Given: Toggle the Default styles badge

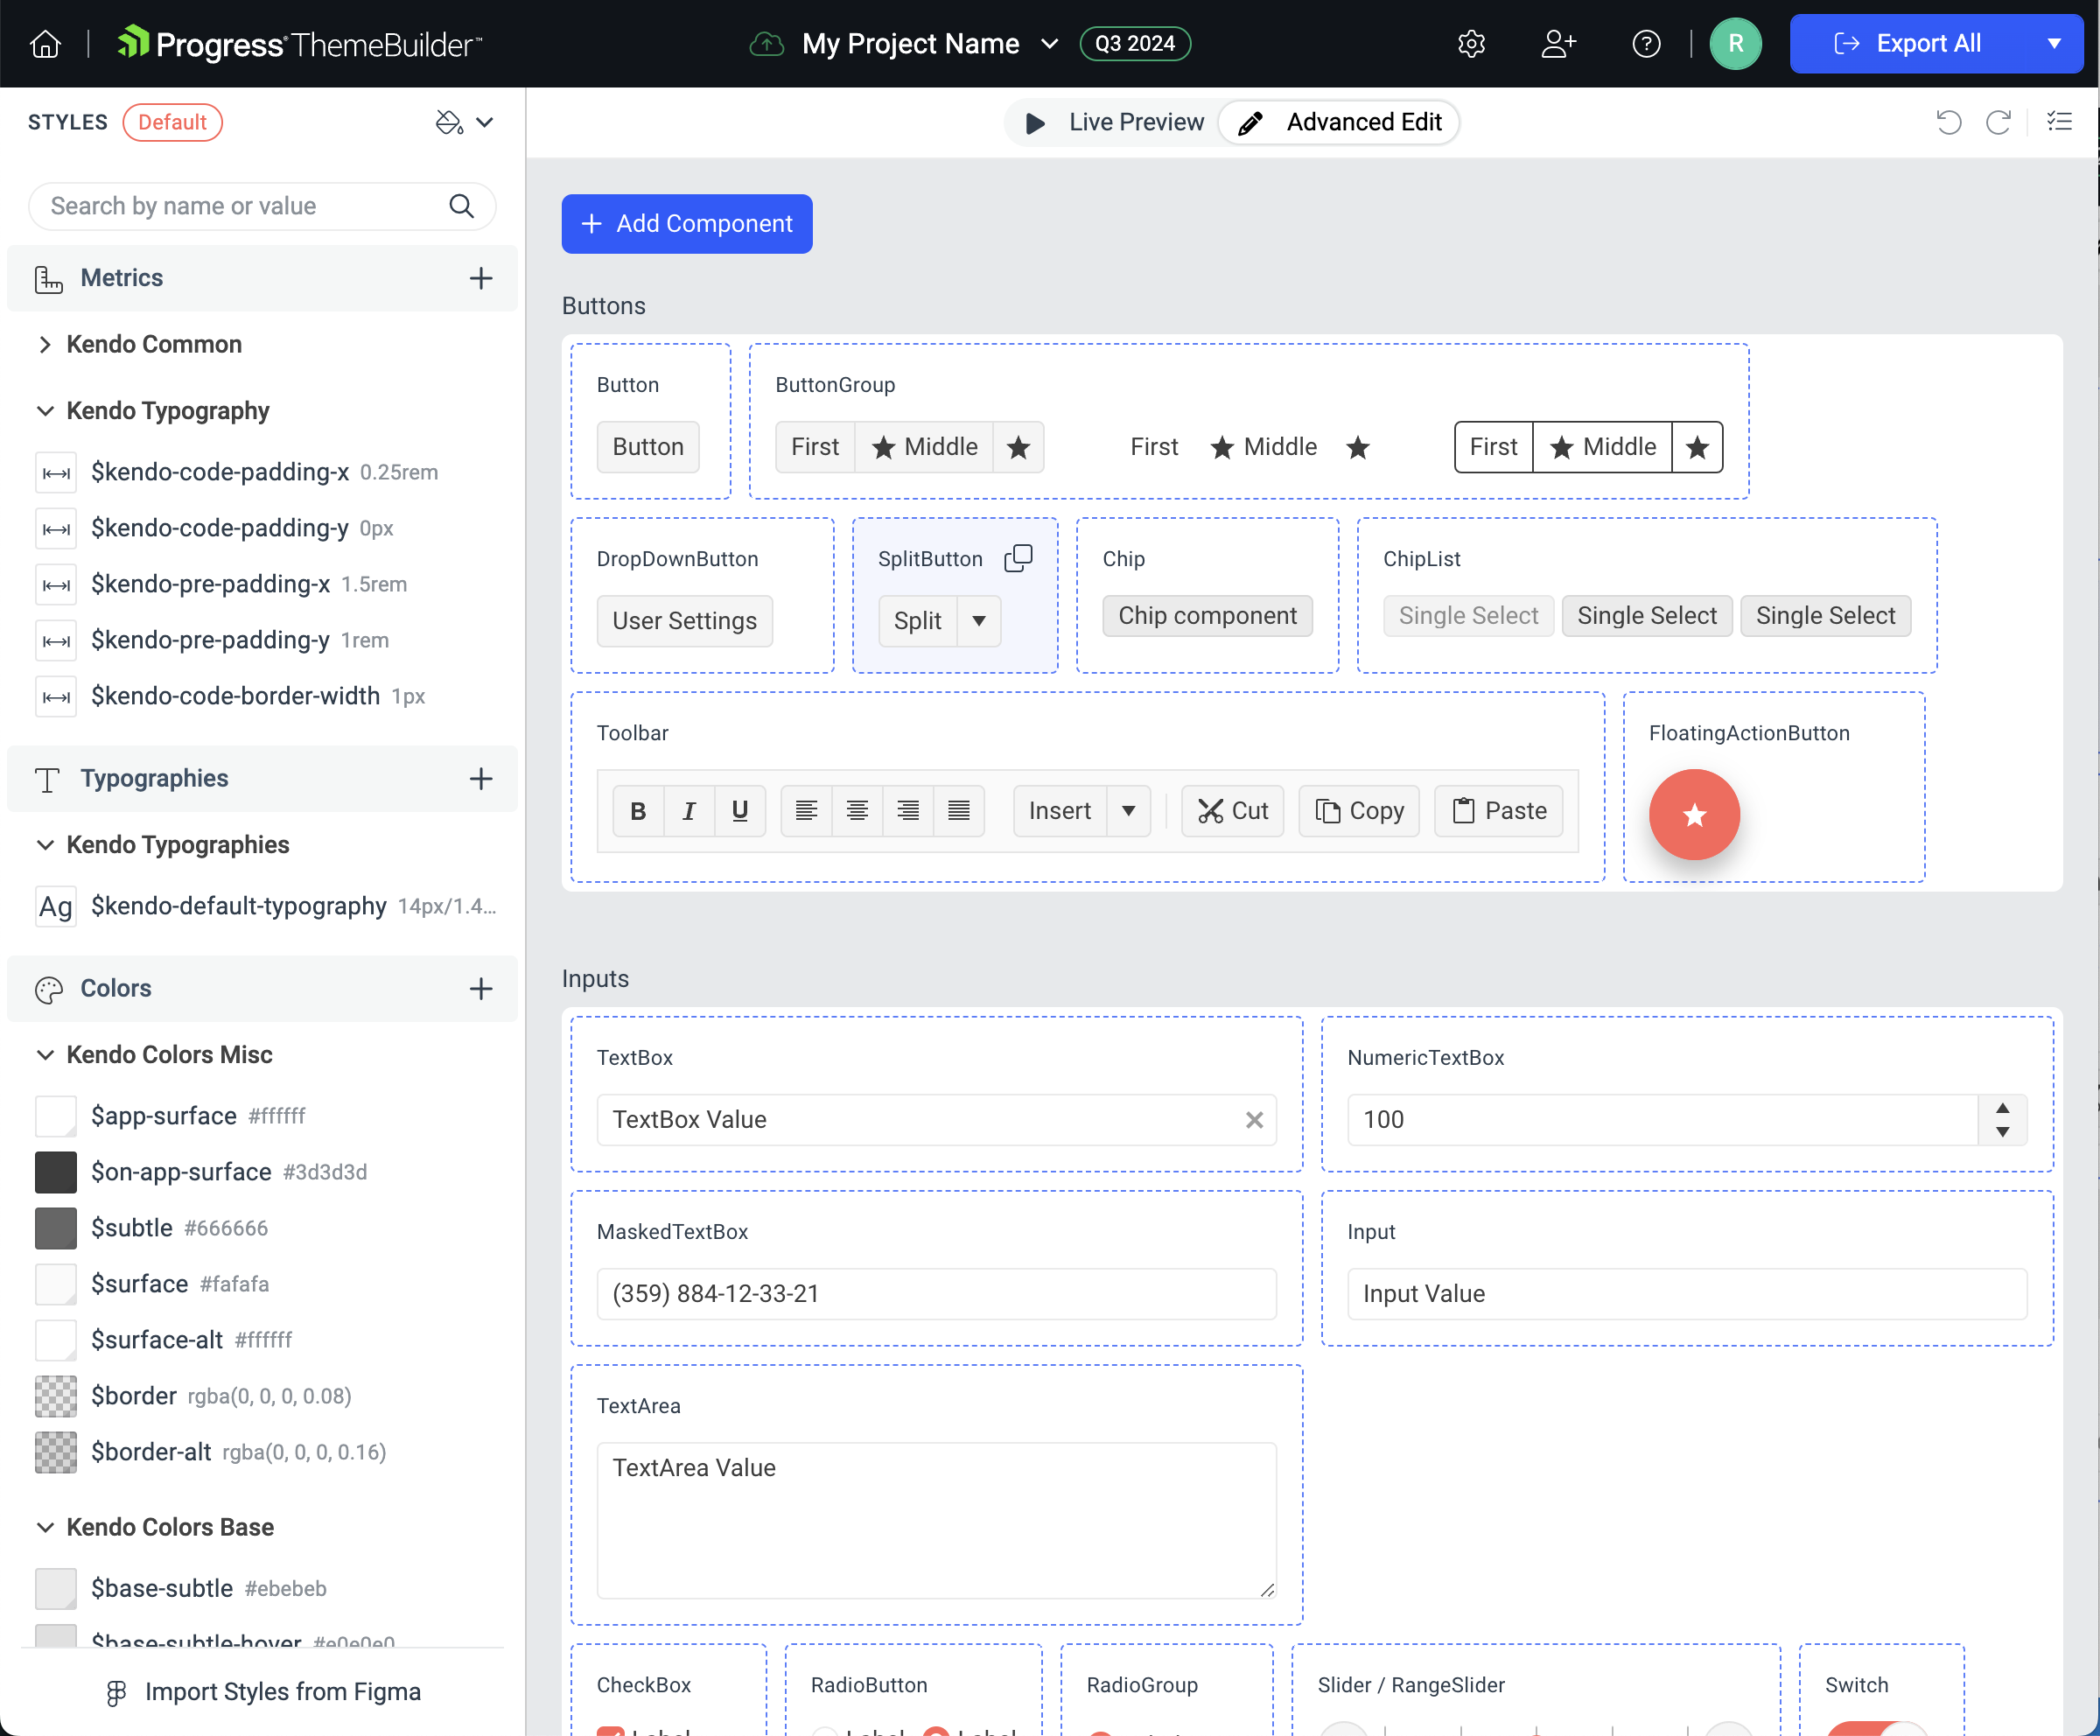Looking at the screenshot, I should (172, 122).
